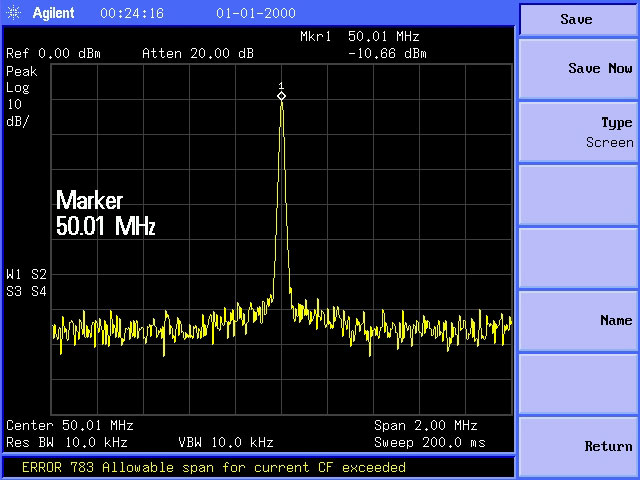
Task: Click the Mkr1 50.01 MHz readout
Action: coord(360,37)
